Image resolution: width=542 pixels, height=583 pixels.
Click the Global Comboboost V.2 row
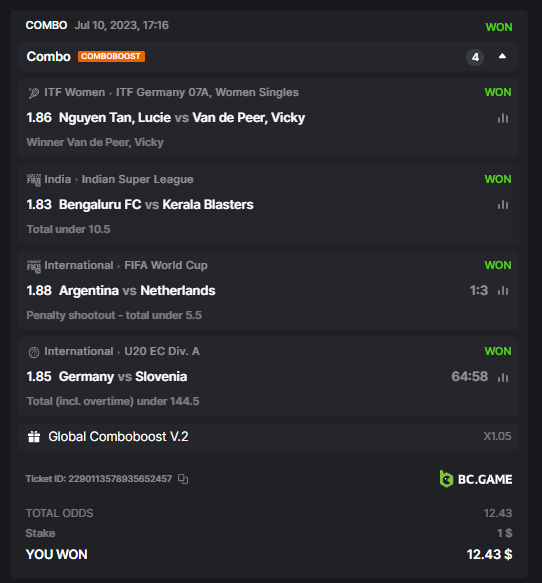[268, 437]
